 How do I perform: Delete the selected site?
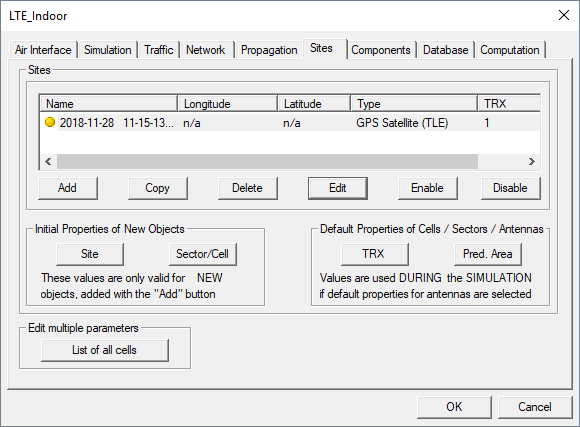point(247,188)
